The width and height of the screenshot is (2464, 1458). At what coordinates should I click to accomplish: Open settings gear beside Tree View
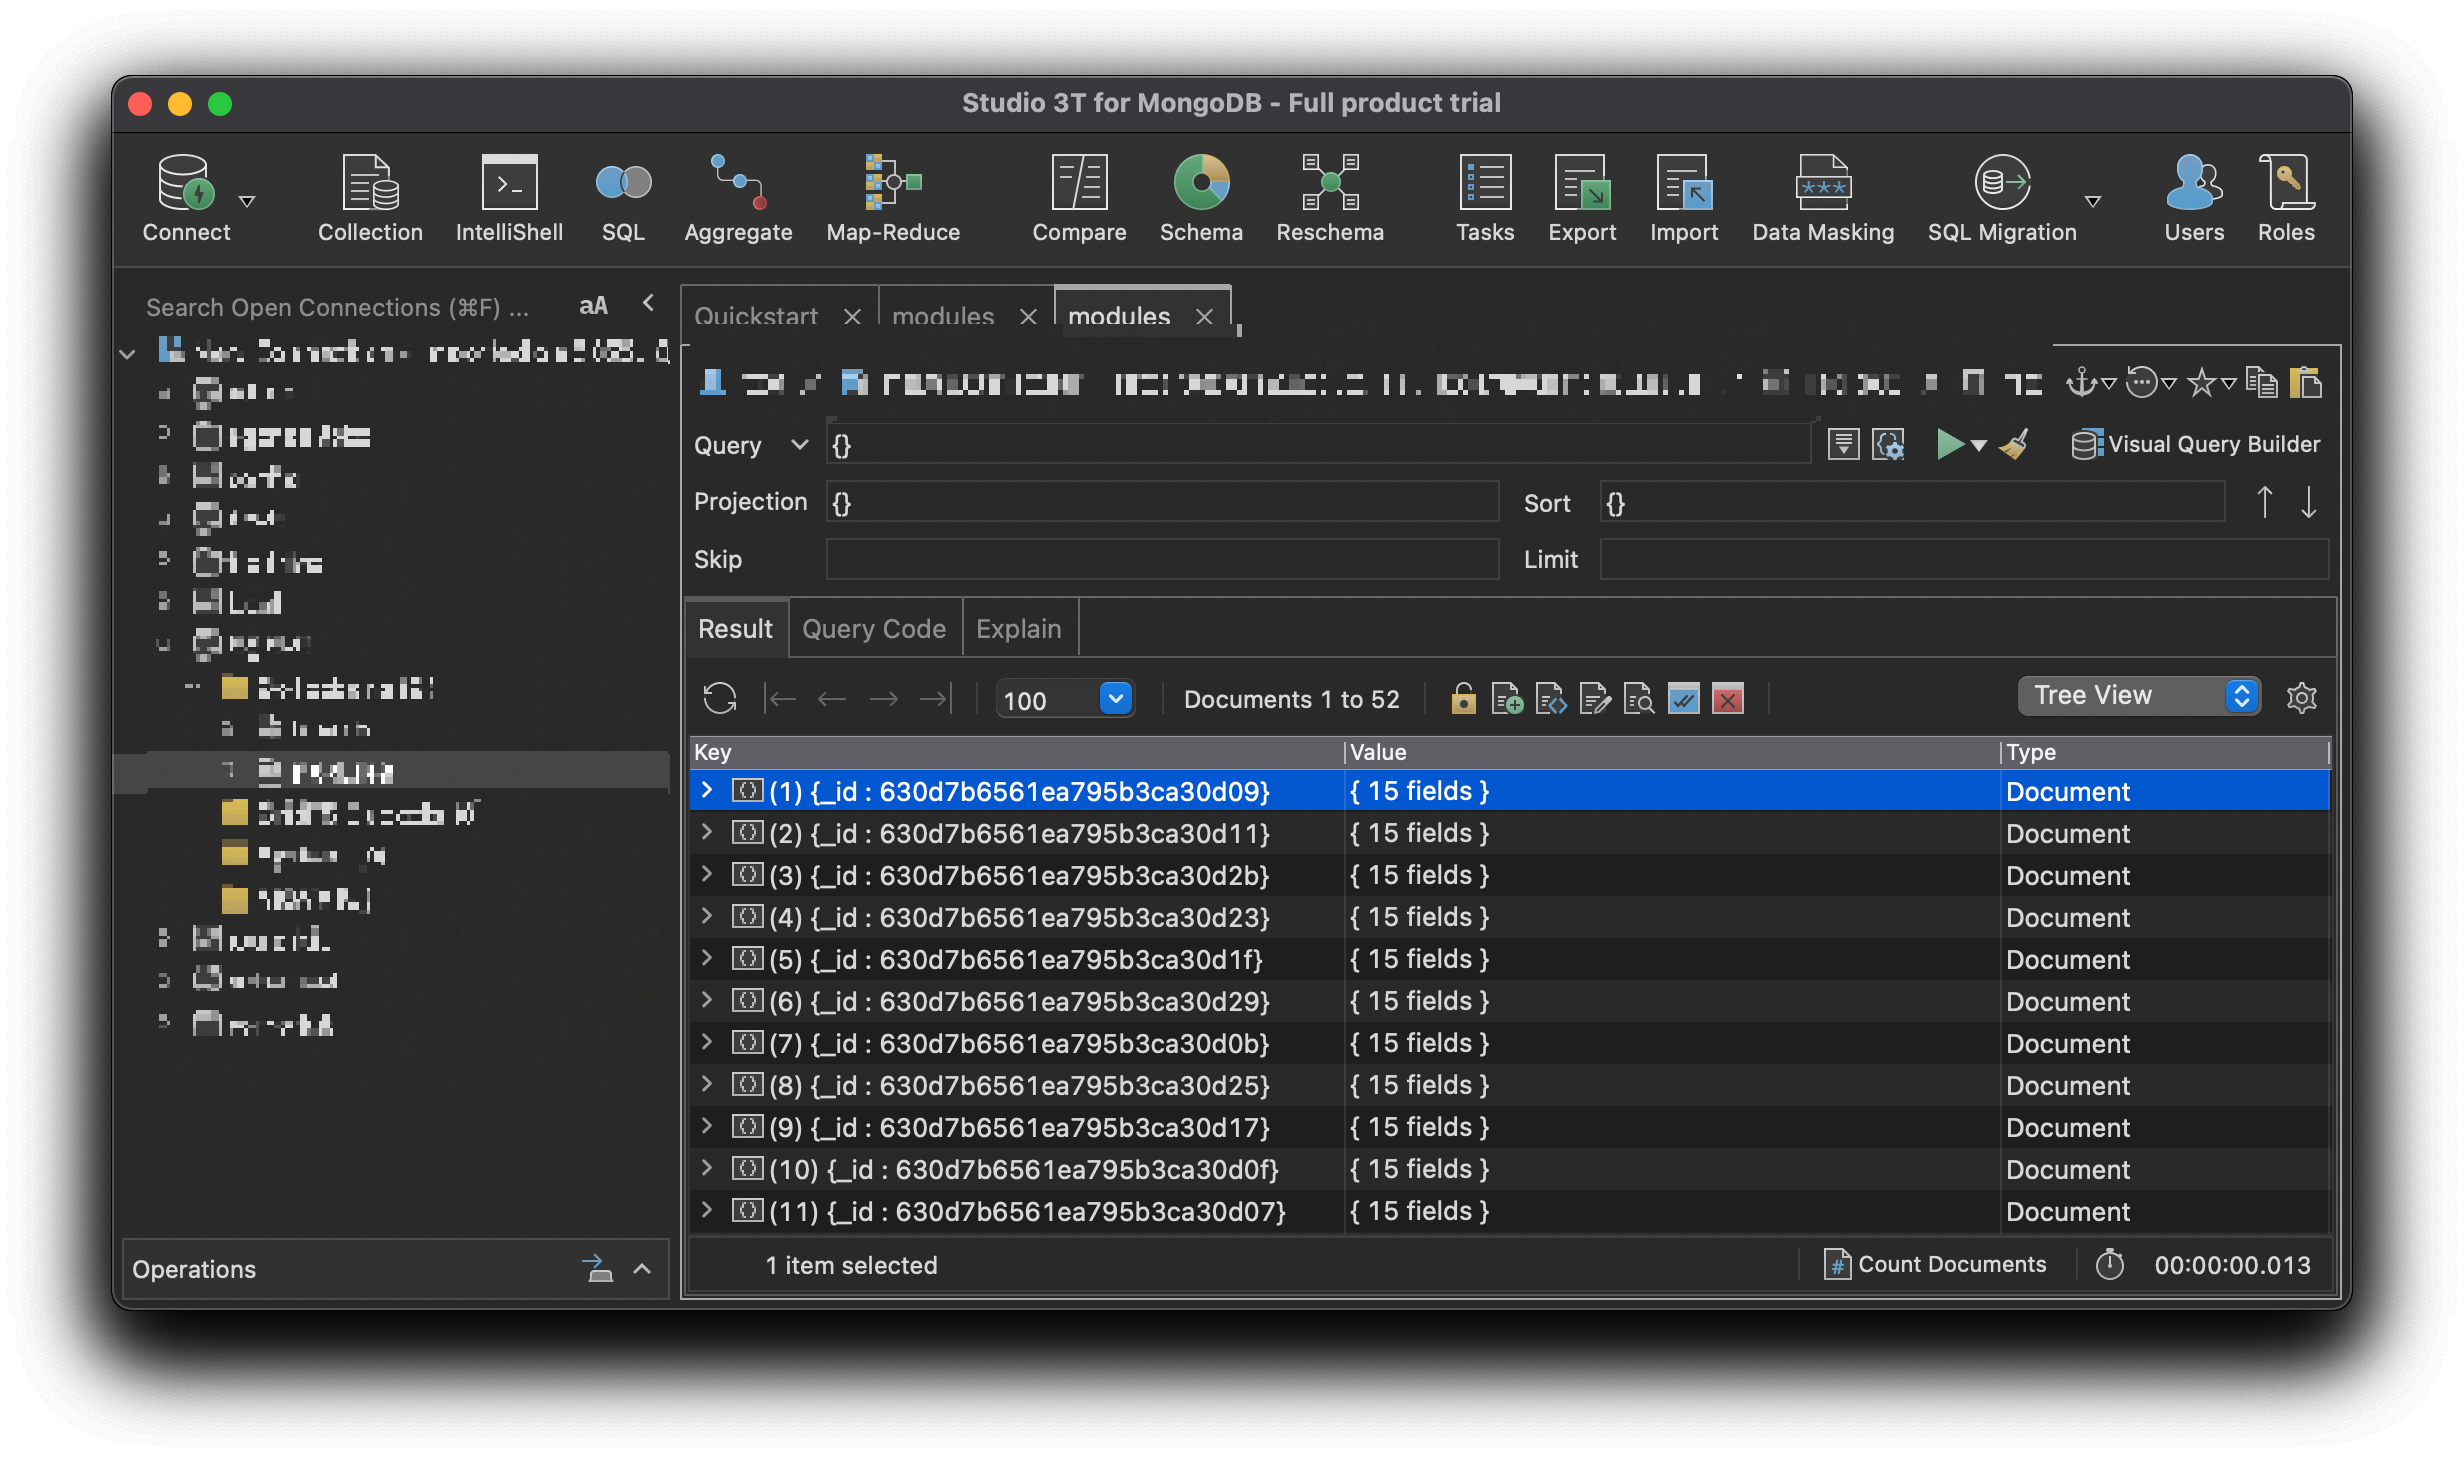2301,698
